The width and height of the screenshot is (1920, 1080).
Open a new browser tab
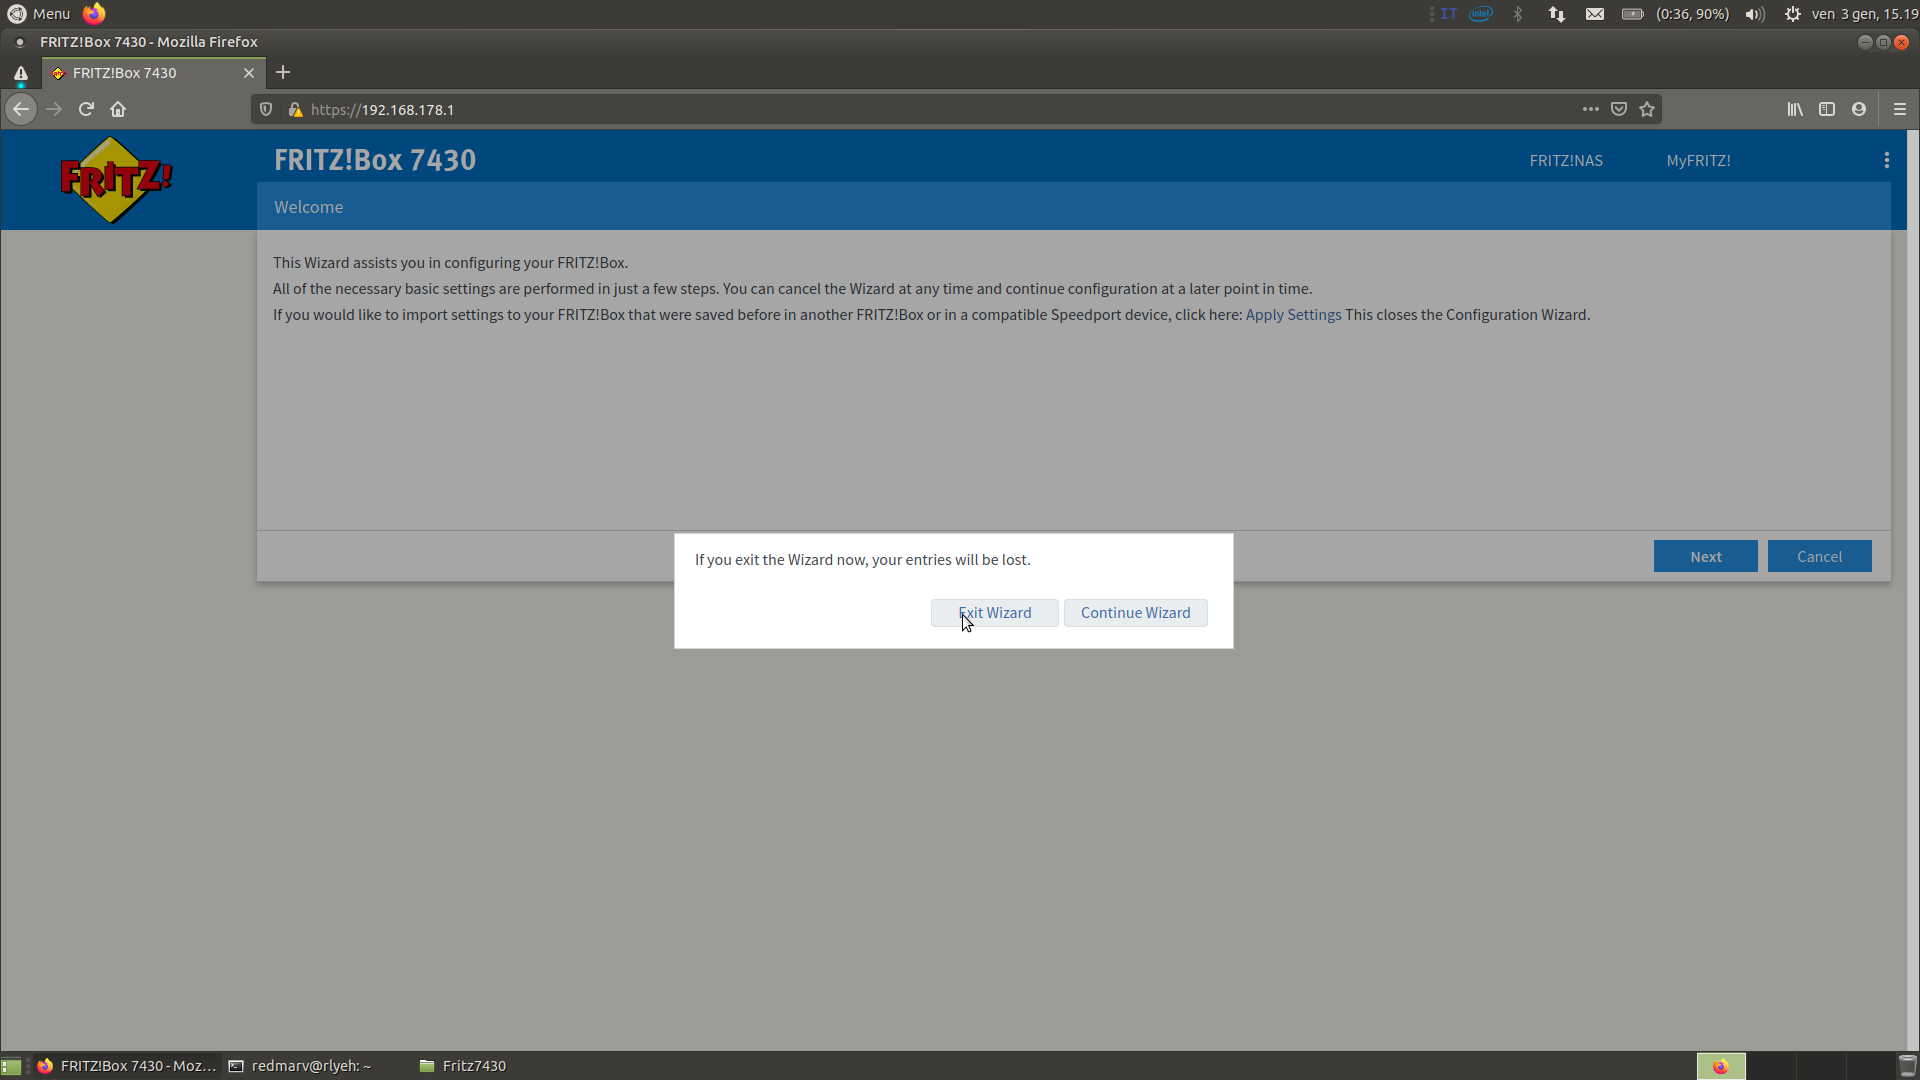(x=283, y=72)
